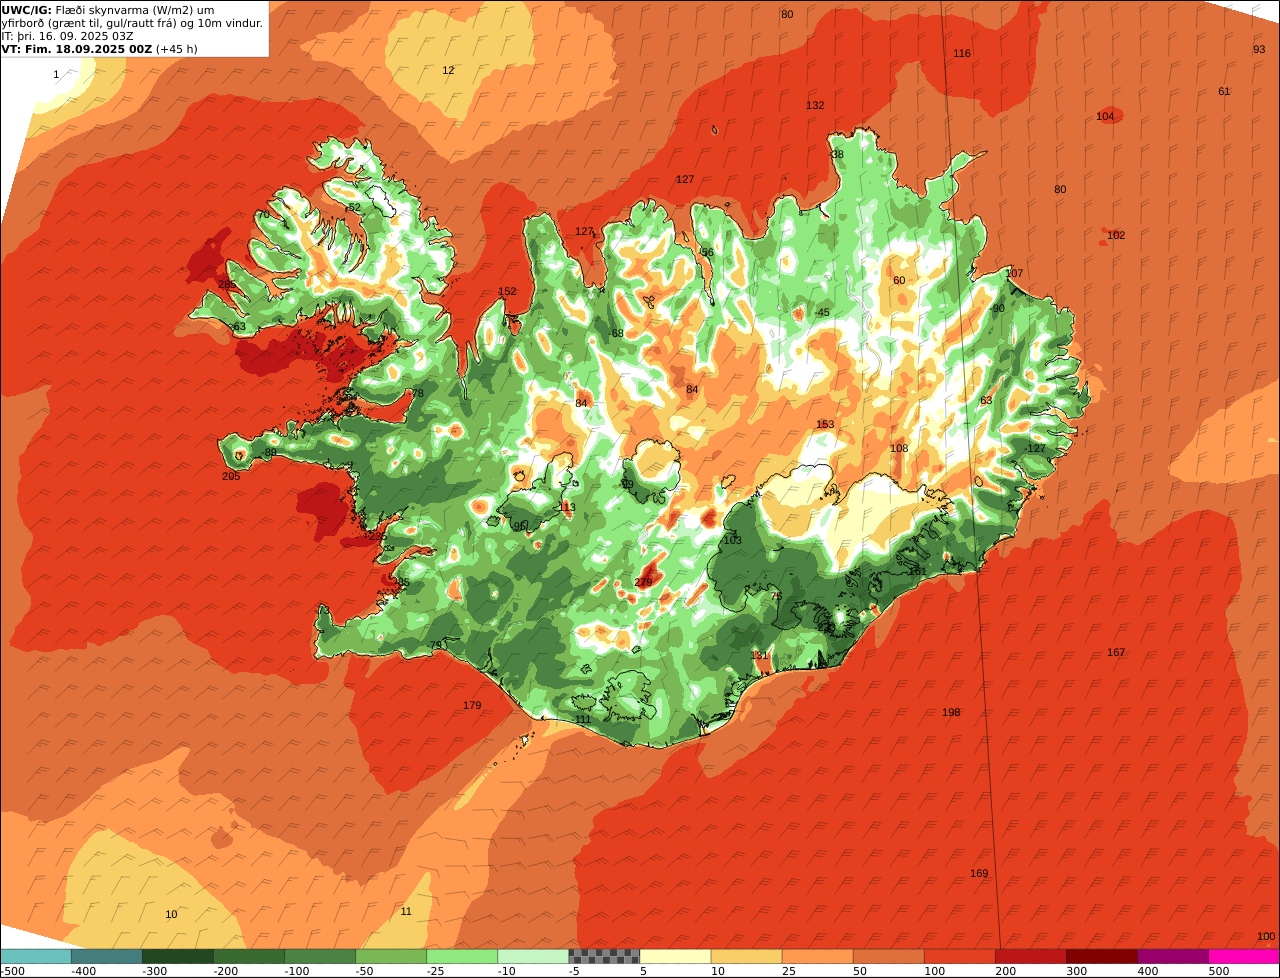
Task: Select the checkered legend swatch between -5 and 5
Action: [604, 956]
